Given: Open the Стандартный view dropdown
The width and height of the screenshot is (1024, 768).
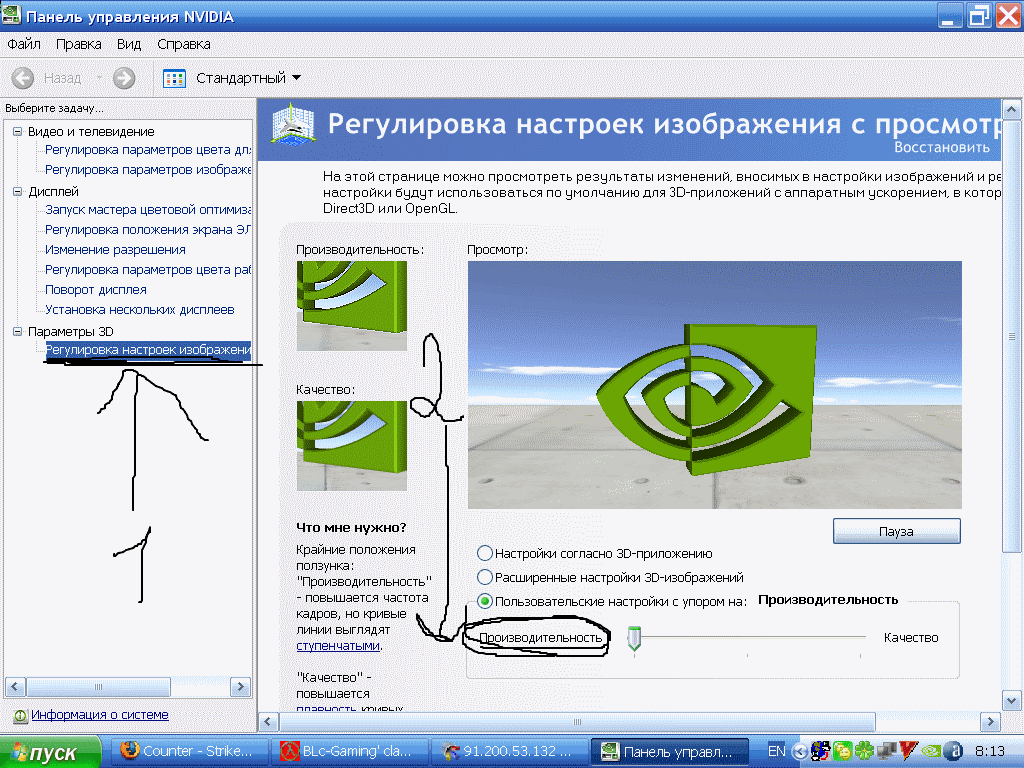Looking at the screenshot, I should (x=297, y=78).
